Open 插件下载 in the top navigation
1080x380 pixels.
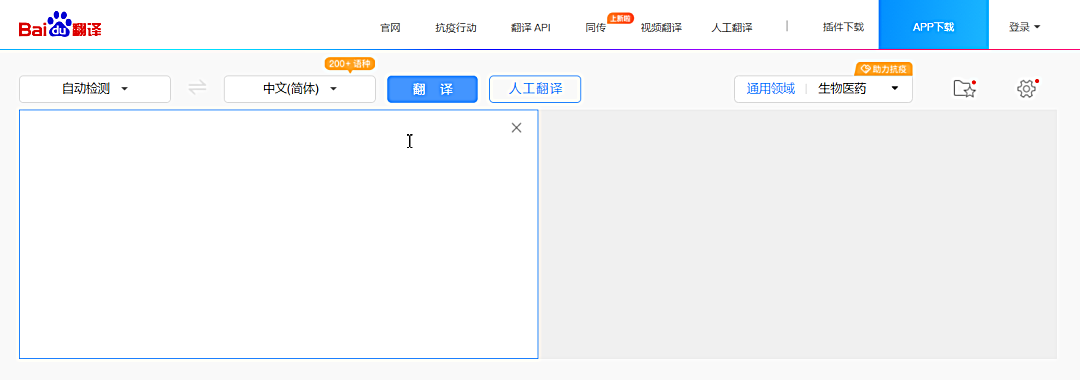point(843,28)
